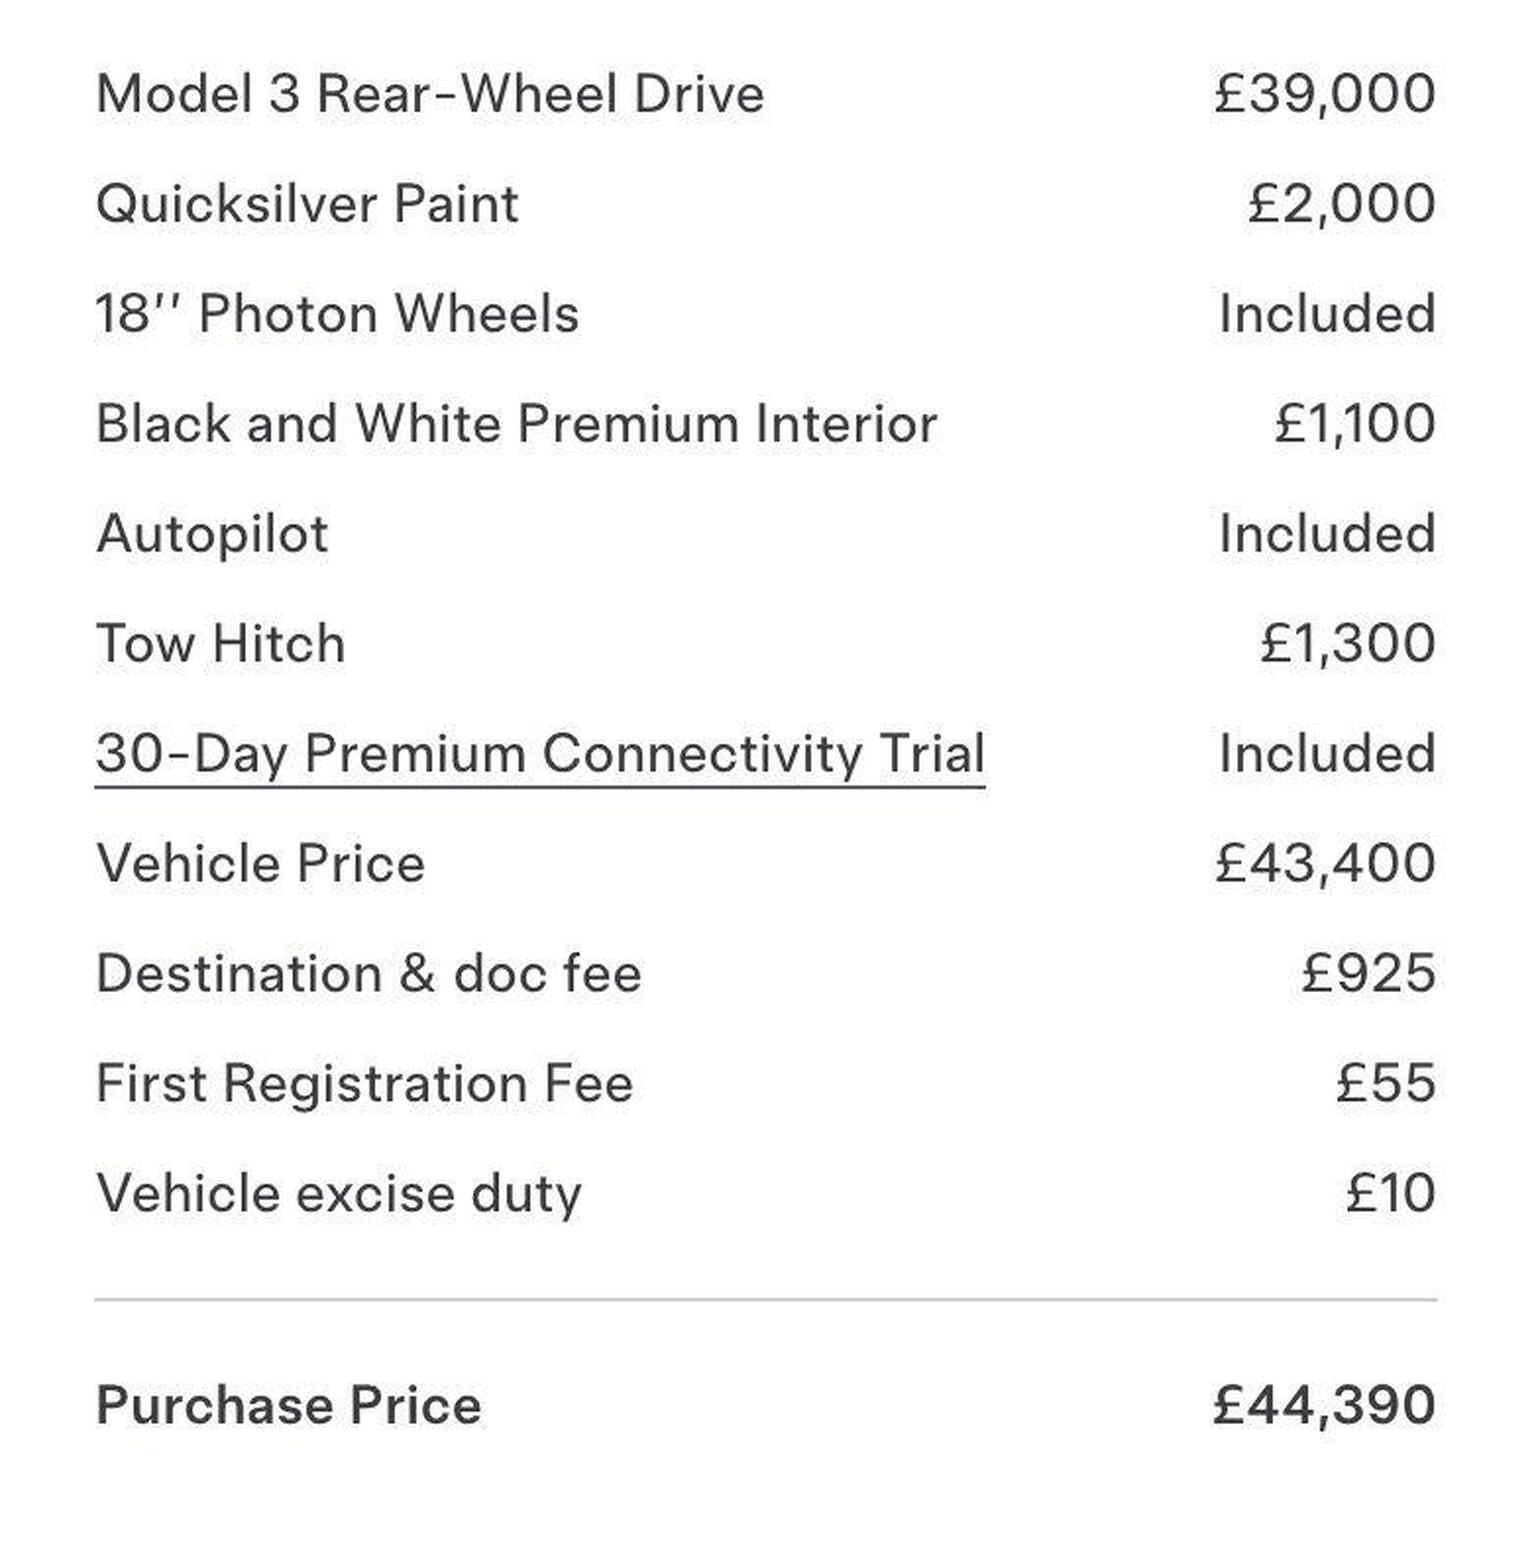1536x1559 pixels.
Task: Select the £44,390 total purchase amount
Action: 1324,1406
